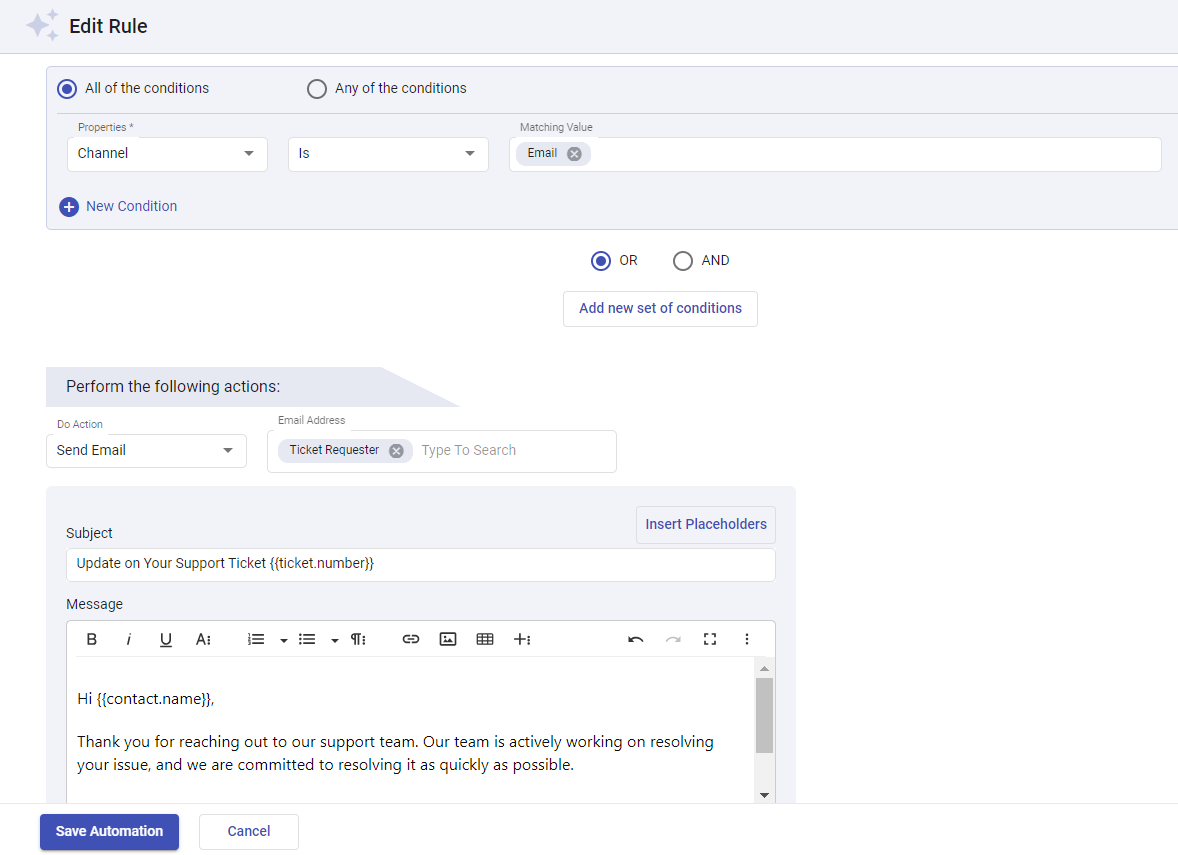Open more editor options via the overflow menu
Image resolution: width=1178 pixels, height=855 pixels.
click(747, 639)
